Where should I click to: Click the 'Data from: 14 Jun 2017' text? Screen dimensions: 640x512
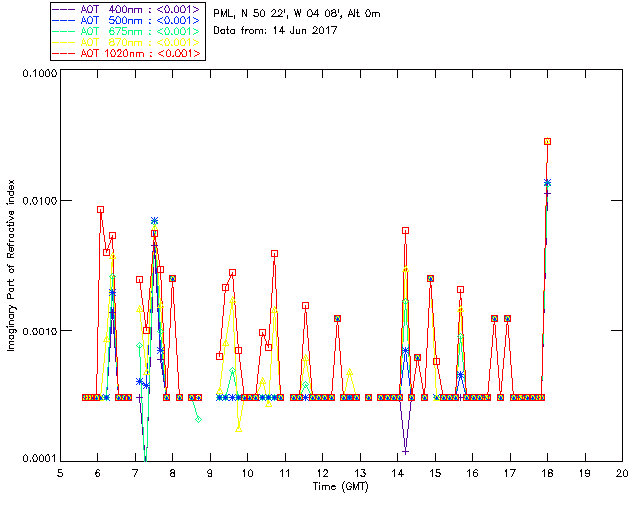coord(276,30)
